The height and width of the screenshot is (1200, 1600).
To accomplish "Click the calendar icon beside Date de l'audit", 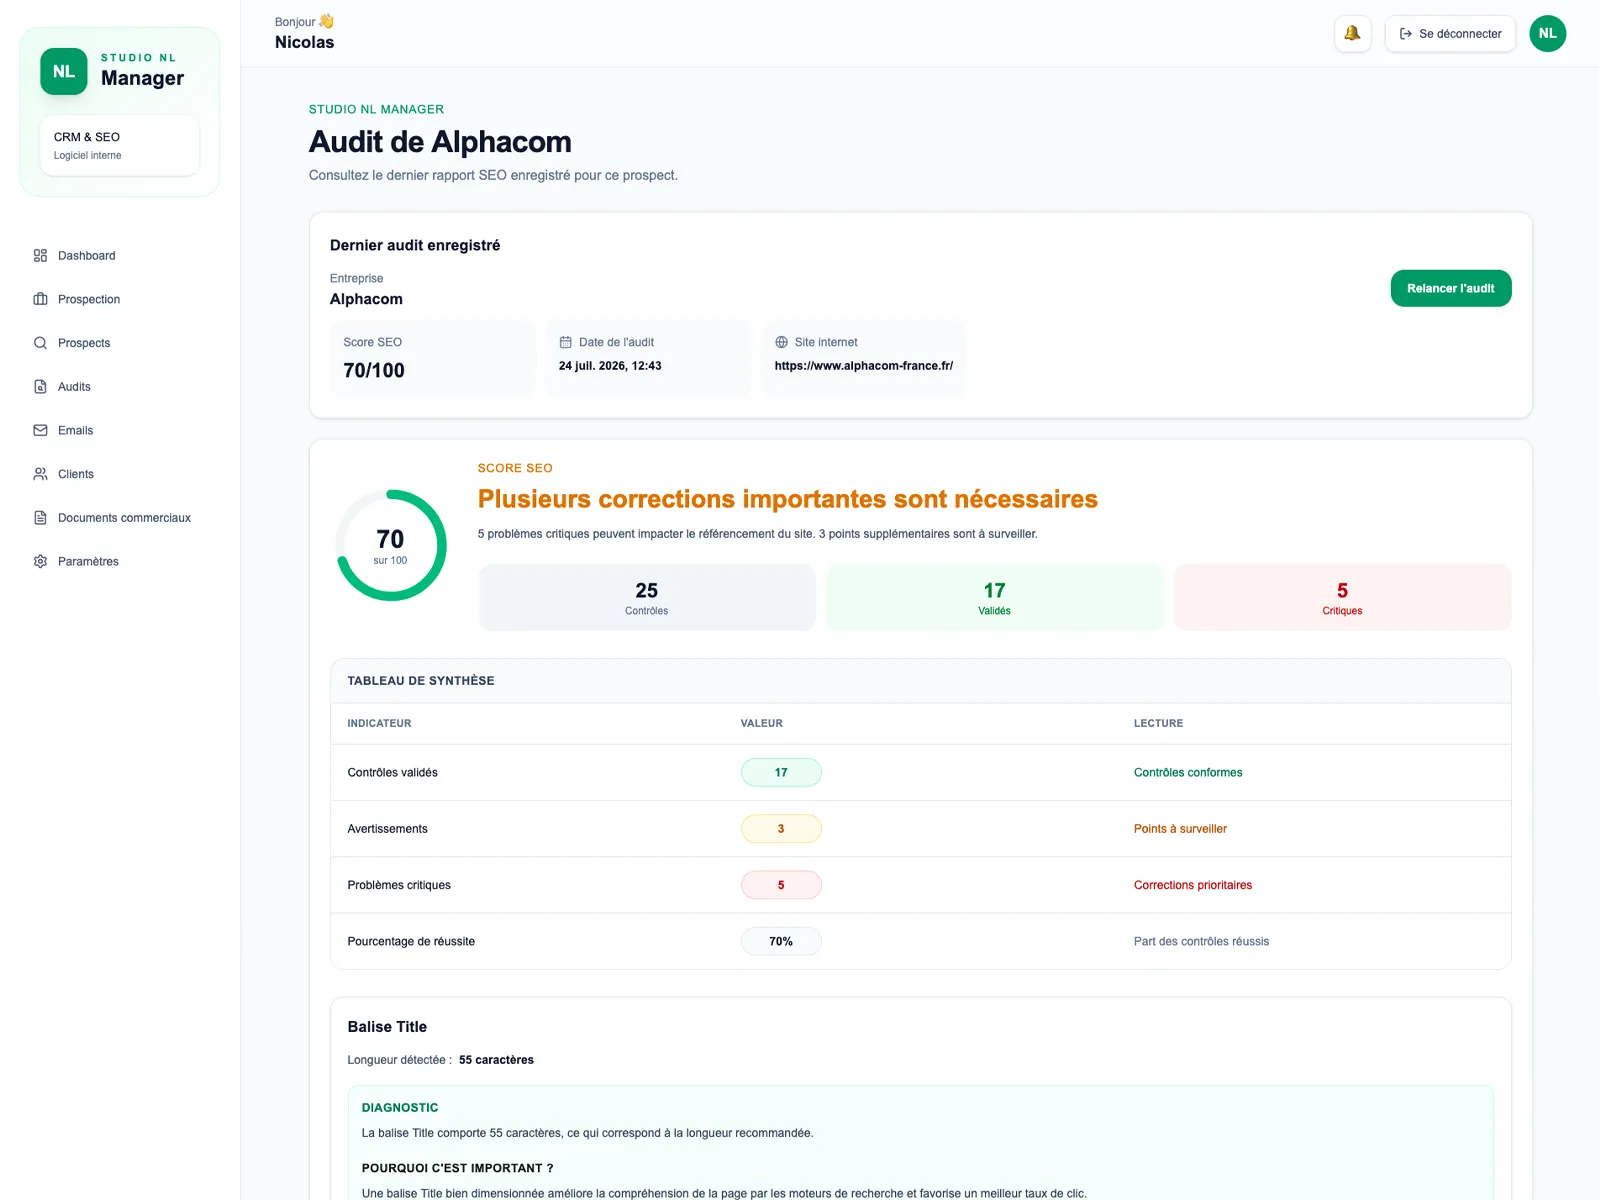I will [565, 342].
